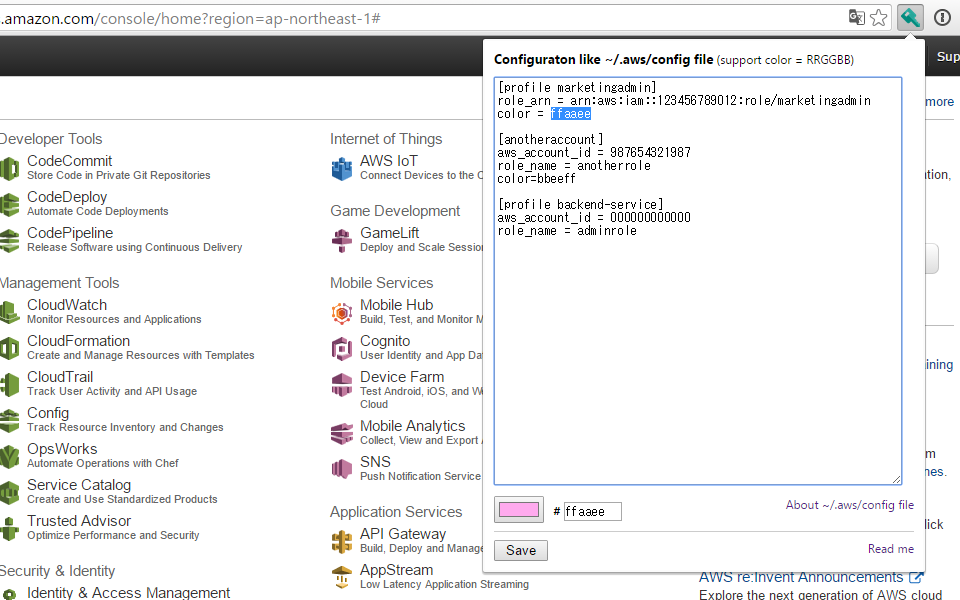
Task: Select the OpsWorks chef icon
Action: point(9,455)
